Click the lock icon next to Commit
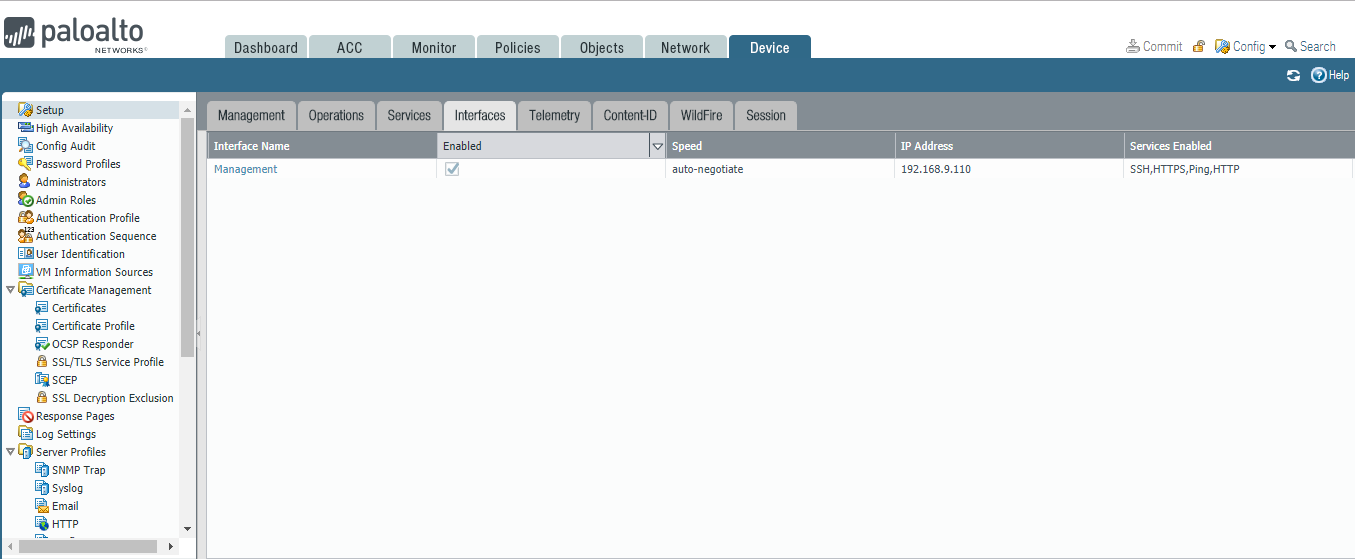 point(1198,47)
